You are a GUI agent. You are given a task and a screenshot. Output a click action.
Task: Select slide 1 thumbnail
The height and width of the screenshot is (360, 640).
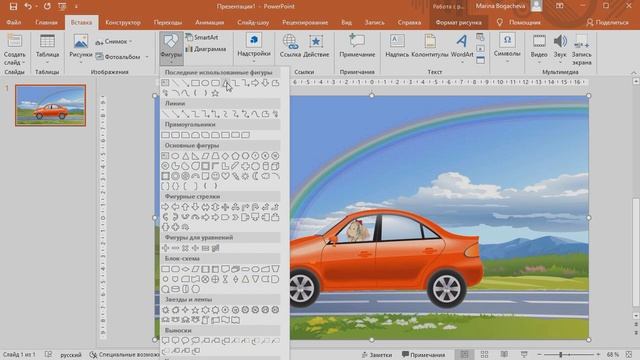pyautogui.click(x=51, y=105)
